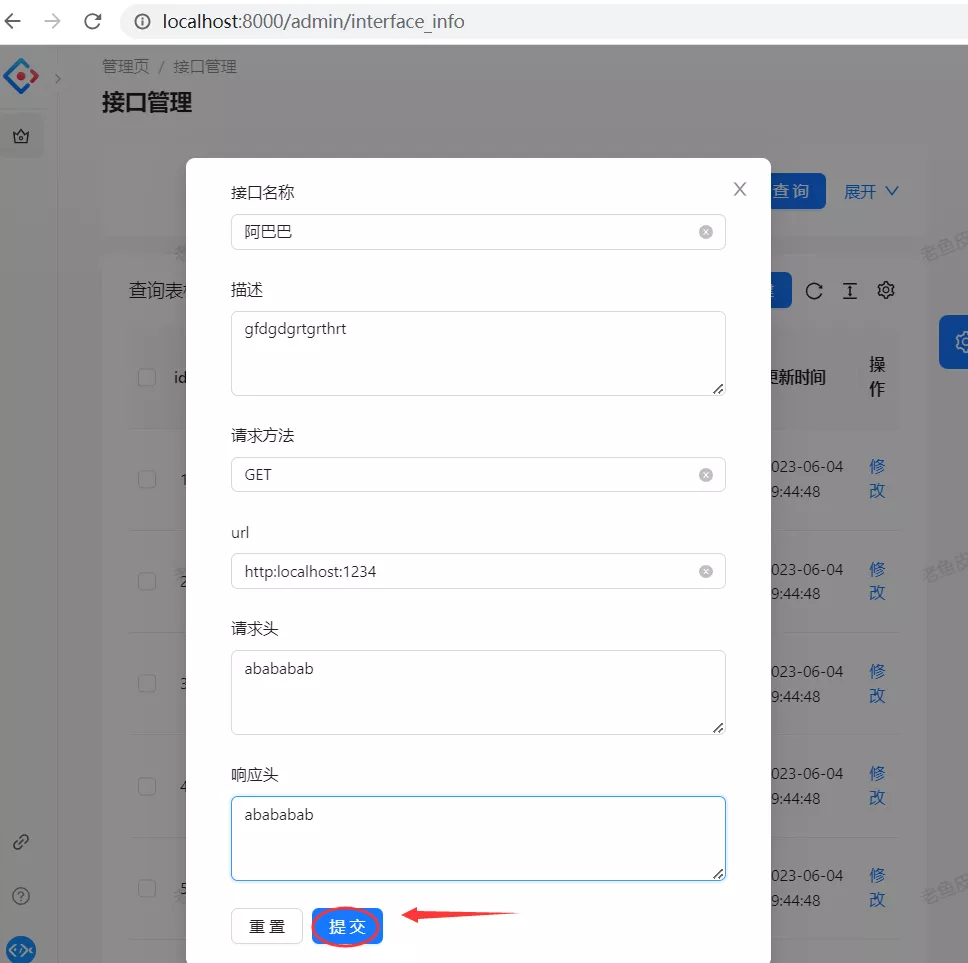Open table column settings gear
The height and width of the screenshot is (963, 968).
pos(886,290)
